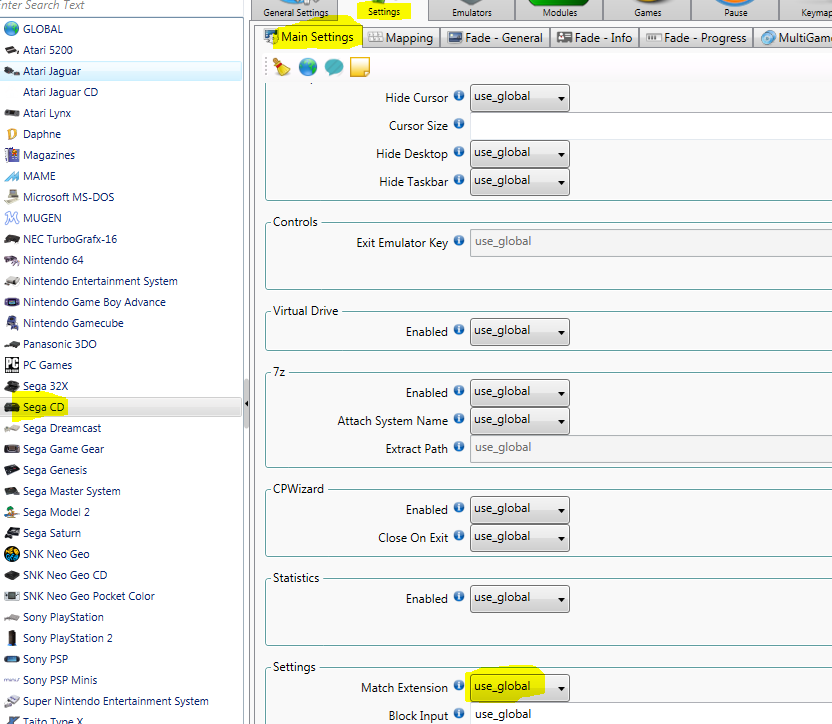Screen dimensions: 832x724
Task: Expand the Virtual Drive Enabled dropdown
Action: pyautogui.click(x=519, y=331)
